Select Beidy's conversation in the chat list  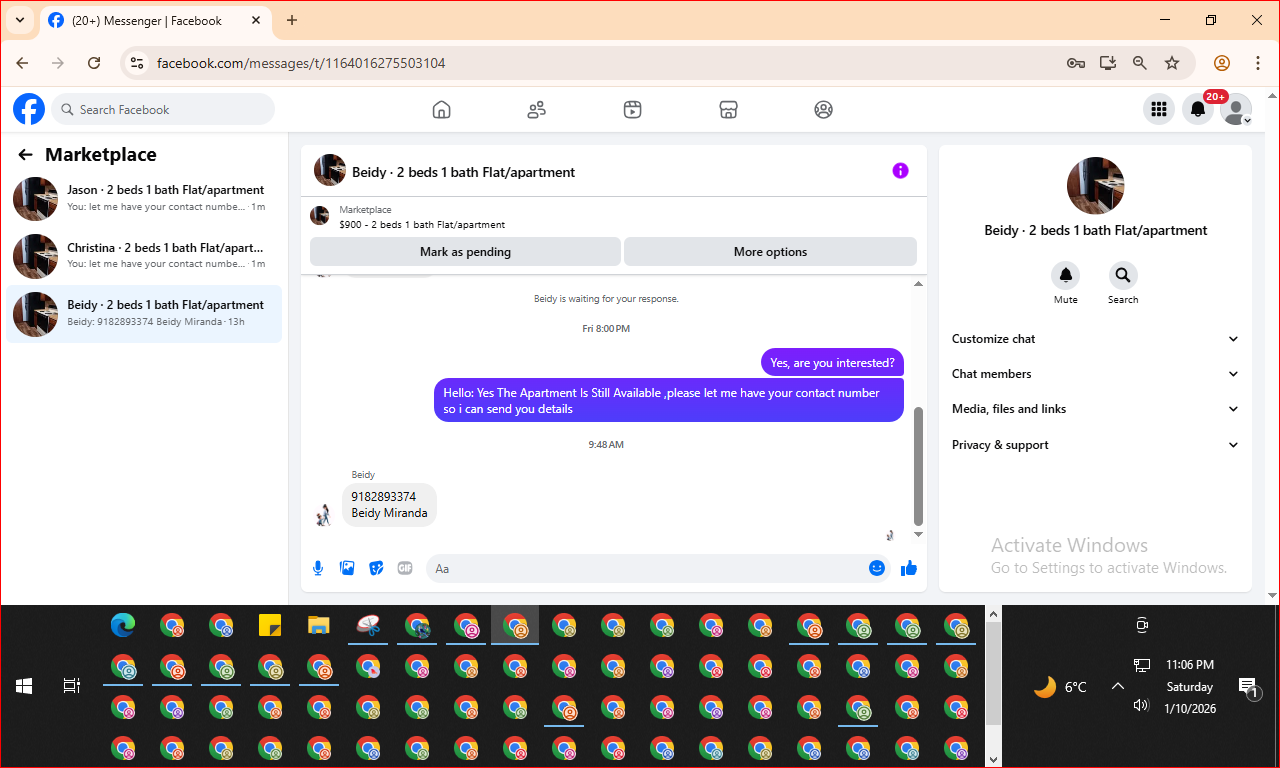(x=144, y=314)
